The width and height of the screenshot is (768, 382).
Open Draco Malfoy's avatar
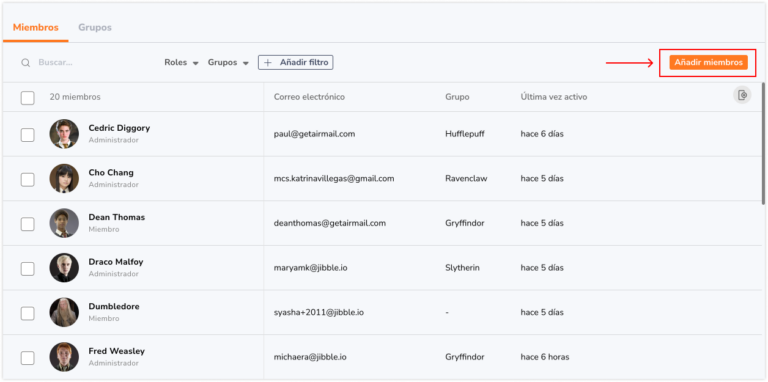[64, 267]
